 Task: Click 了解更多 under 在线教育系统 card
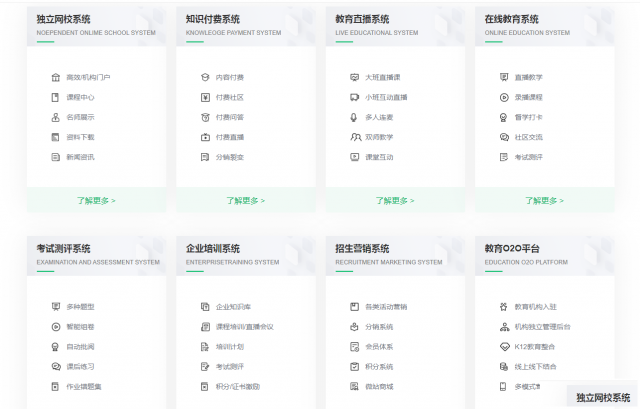pyautogui.click(x=544, y=200)
